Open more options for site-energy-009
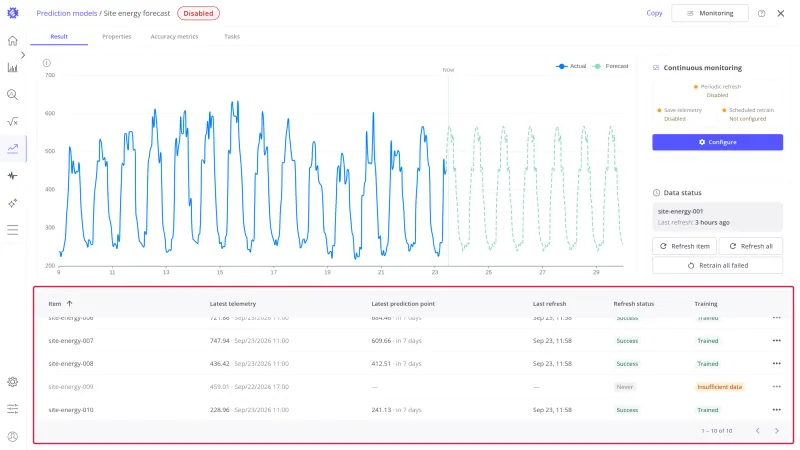Image resolution: width=800 pixels, height=450 pixels. (x=777, y=386)
